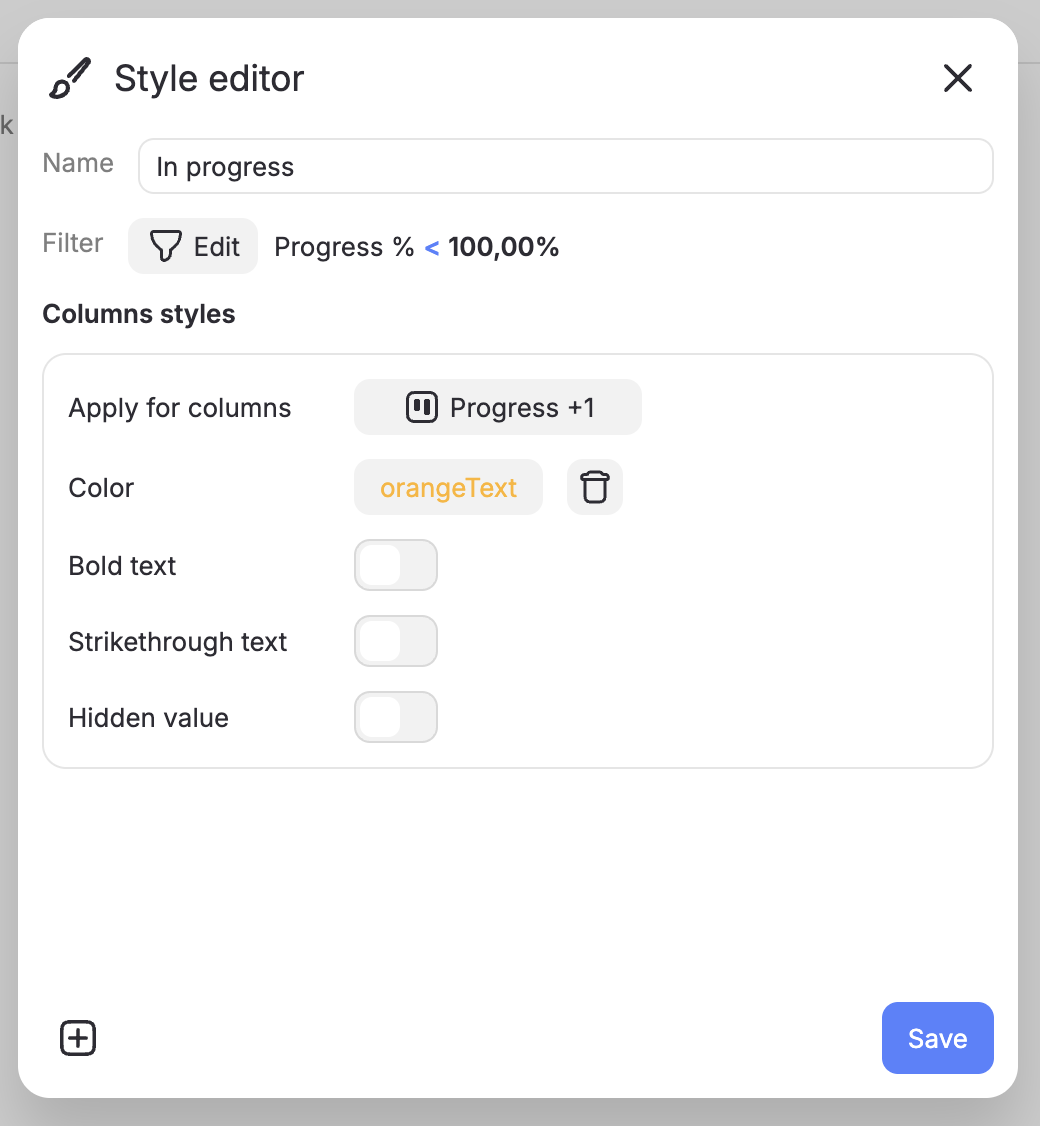Click the Progress column type icon
The width and height of the screenshot is (1040, 1126).
[422, 407]
